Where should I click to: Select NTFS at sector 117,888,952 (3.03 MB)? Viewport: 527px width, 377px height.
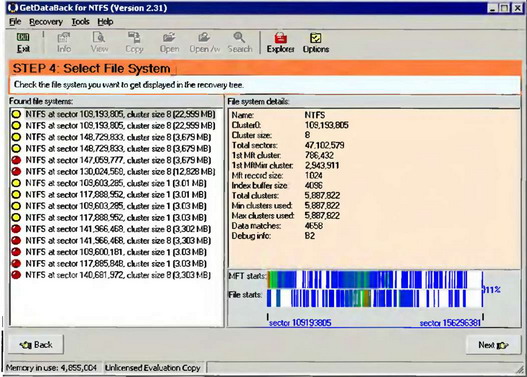[x=116, y=217]
